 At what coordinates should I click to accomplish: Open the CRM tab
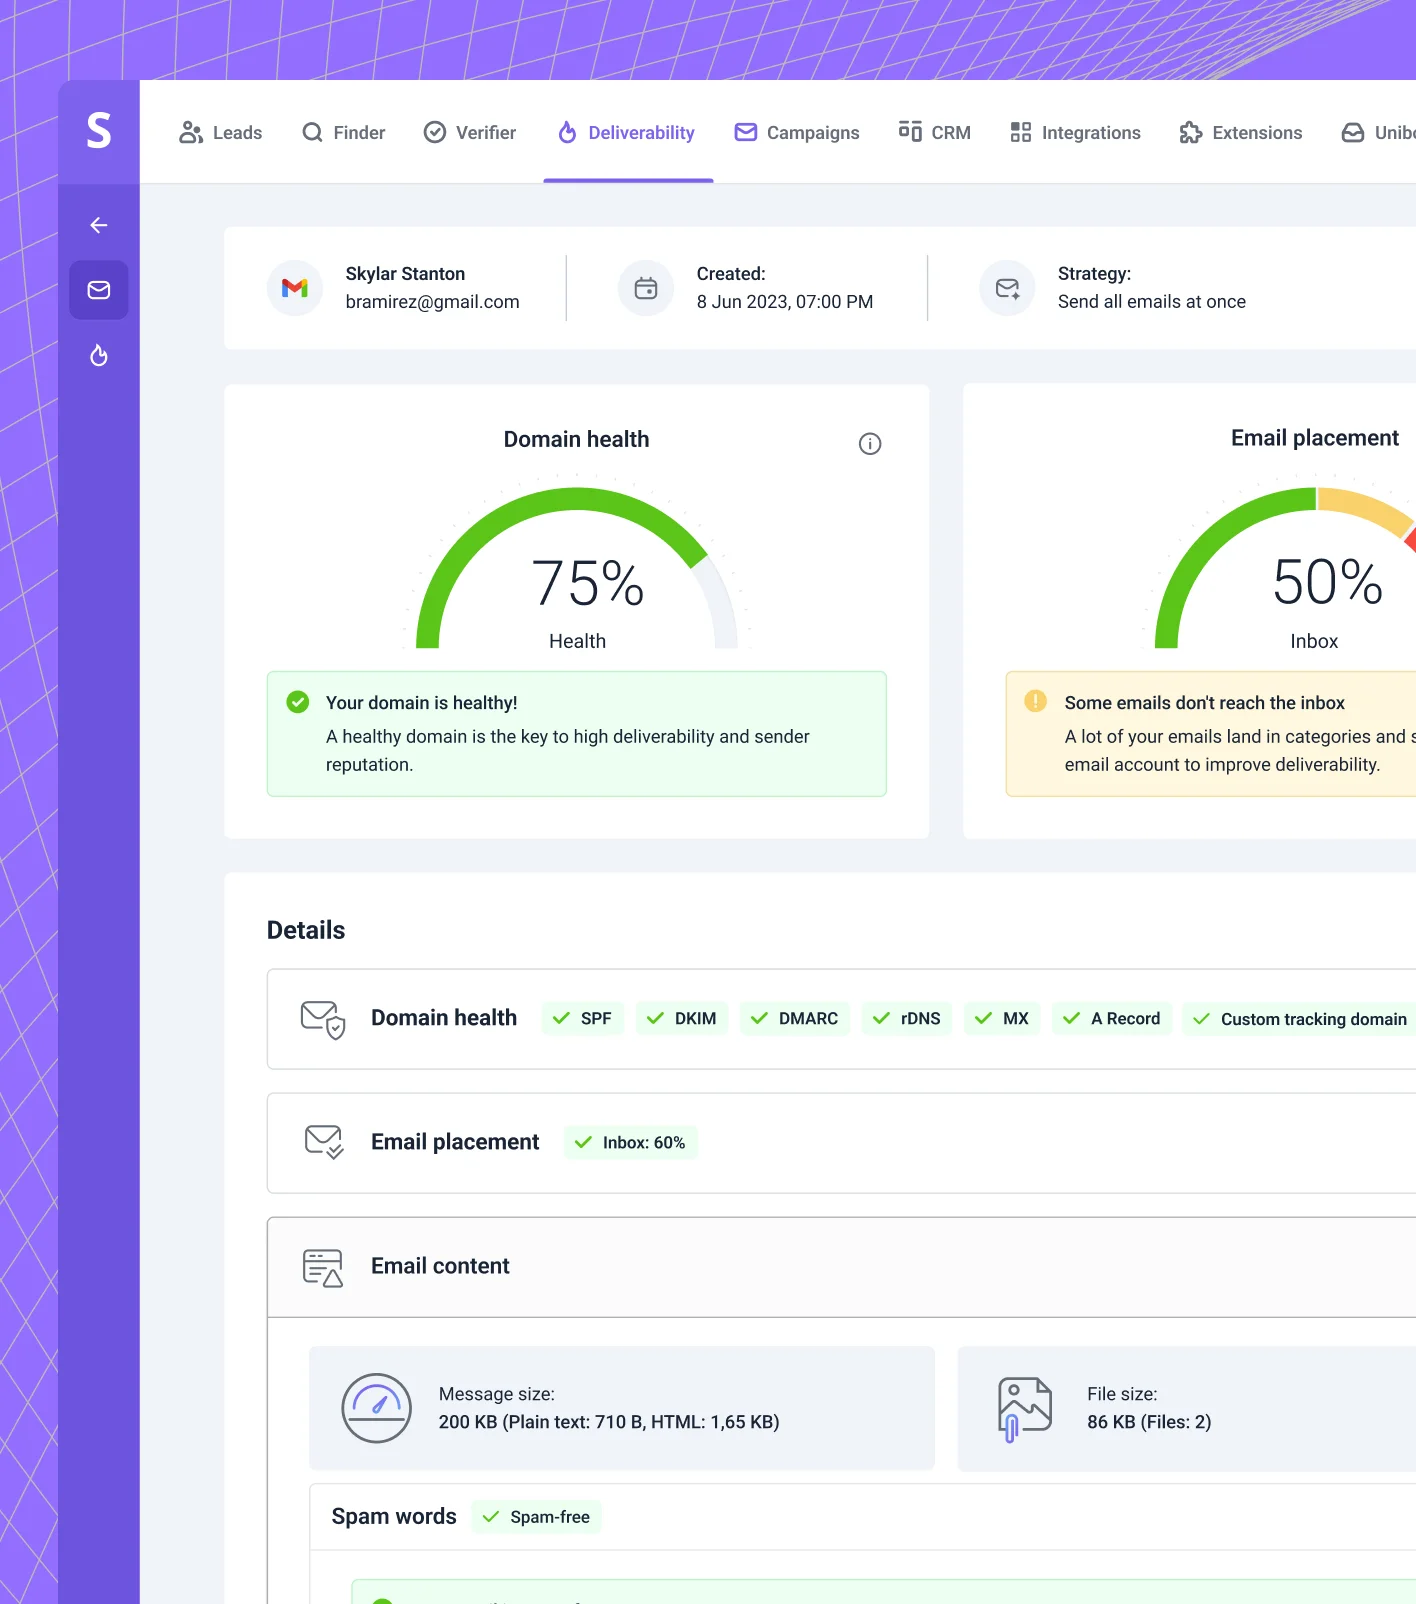(x=935, y=133)
